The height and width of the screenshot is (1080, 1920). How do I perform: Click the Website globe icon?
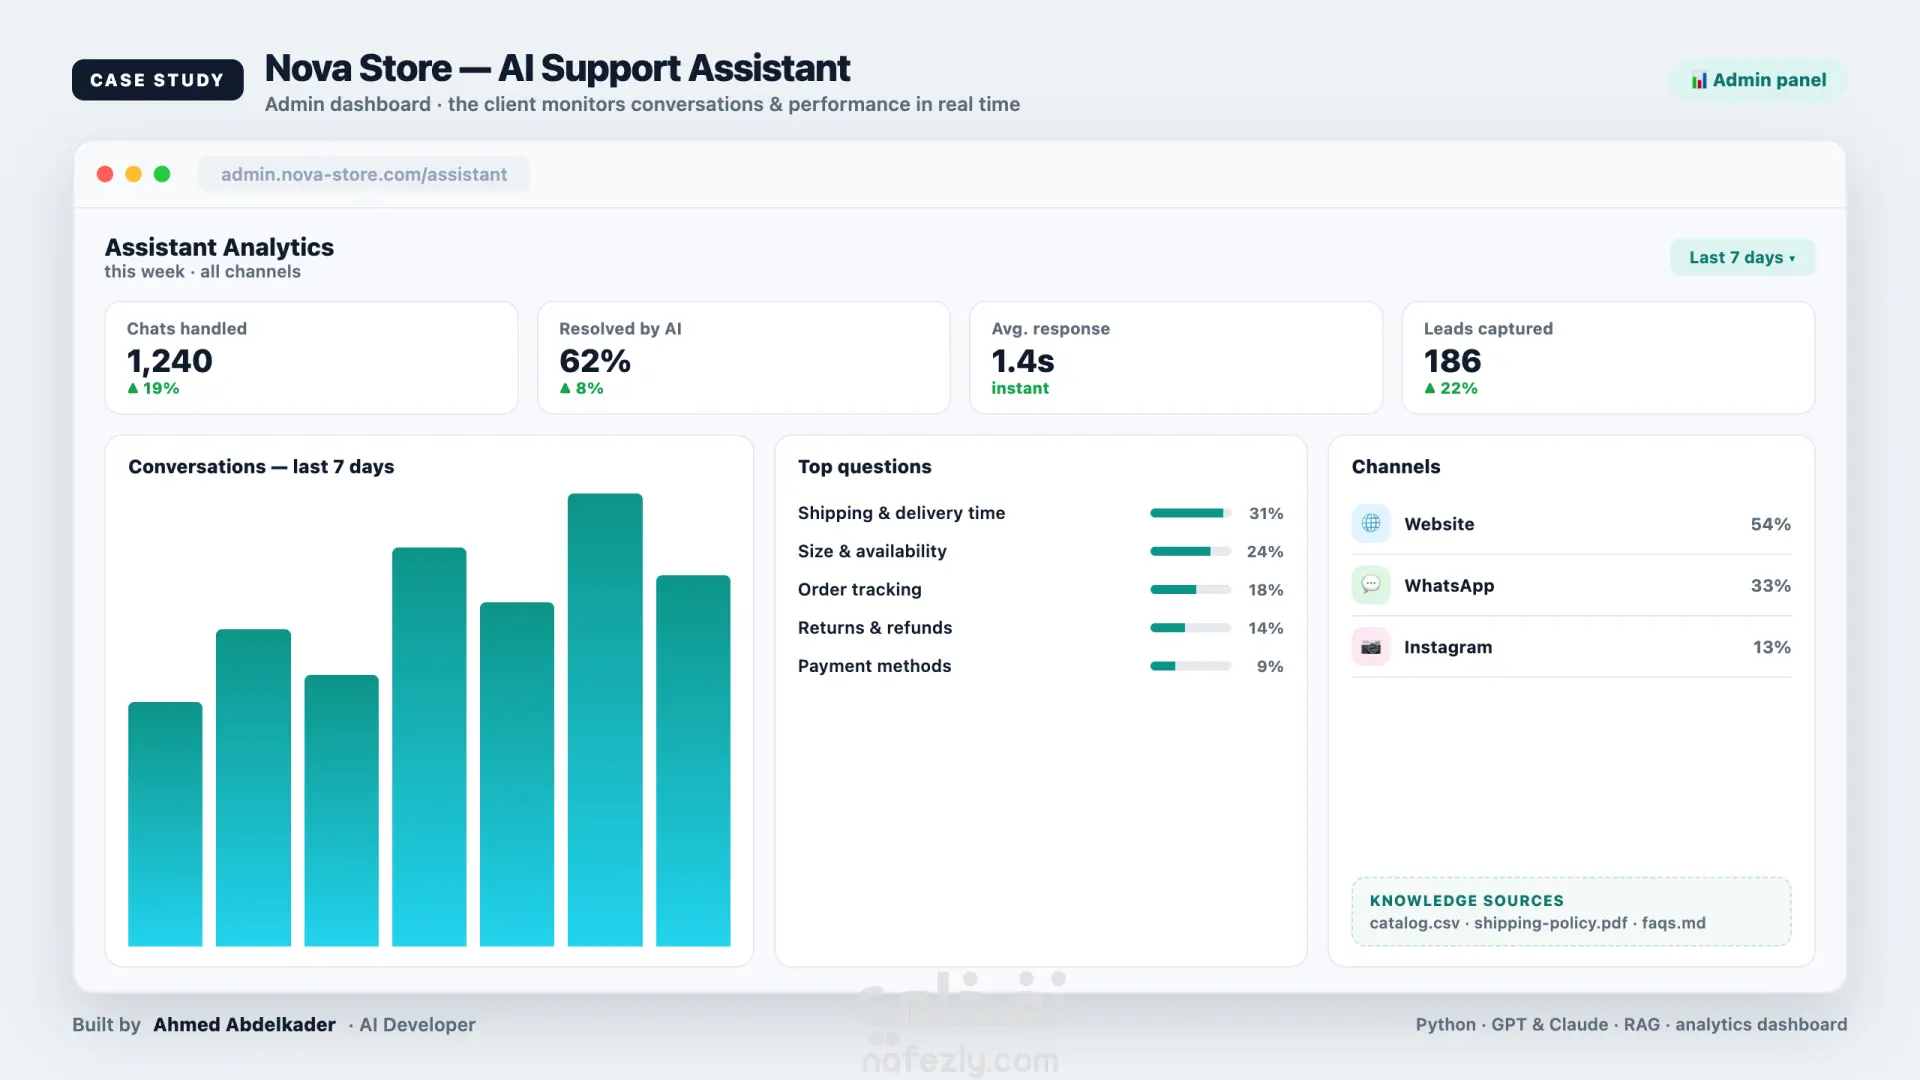(x=1370, y=524)
